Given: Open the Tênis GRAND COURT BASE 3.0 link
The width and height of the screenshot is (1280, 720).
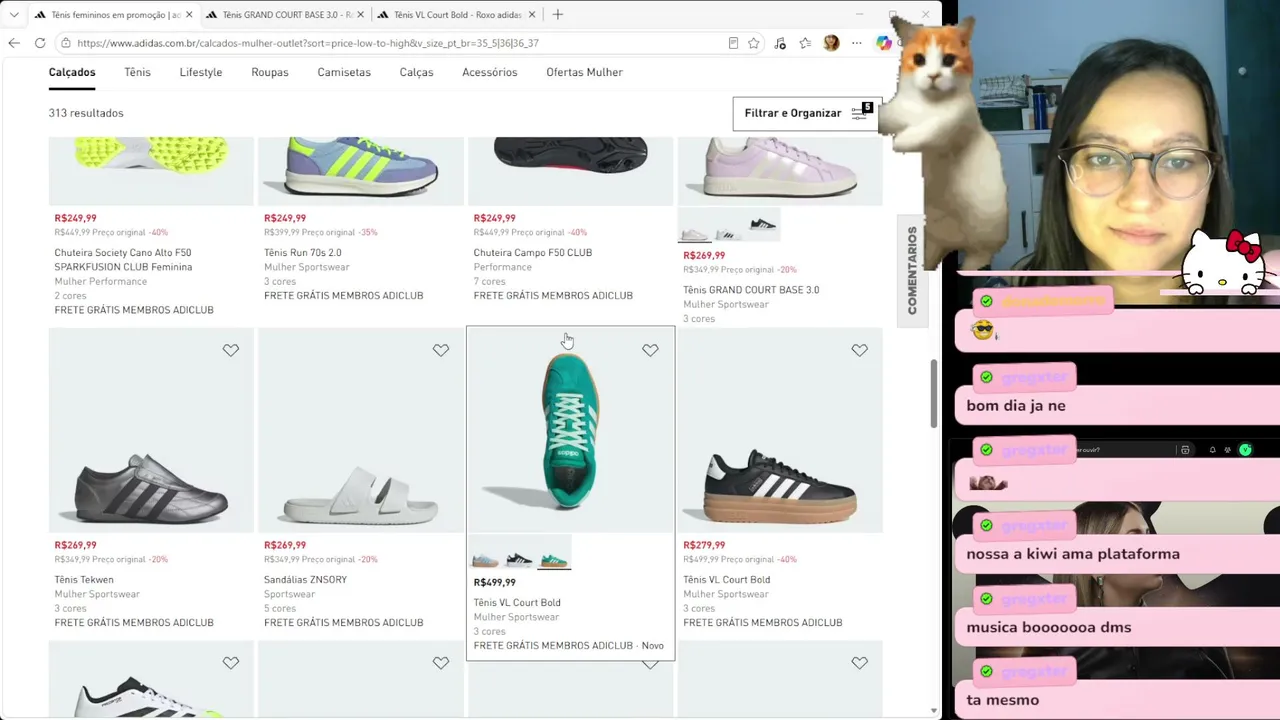Looking at the screenshot, I should click(751, 290).
